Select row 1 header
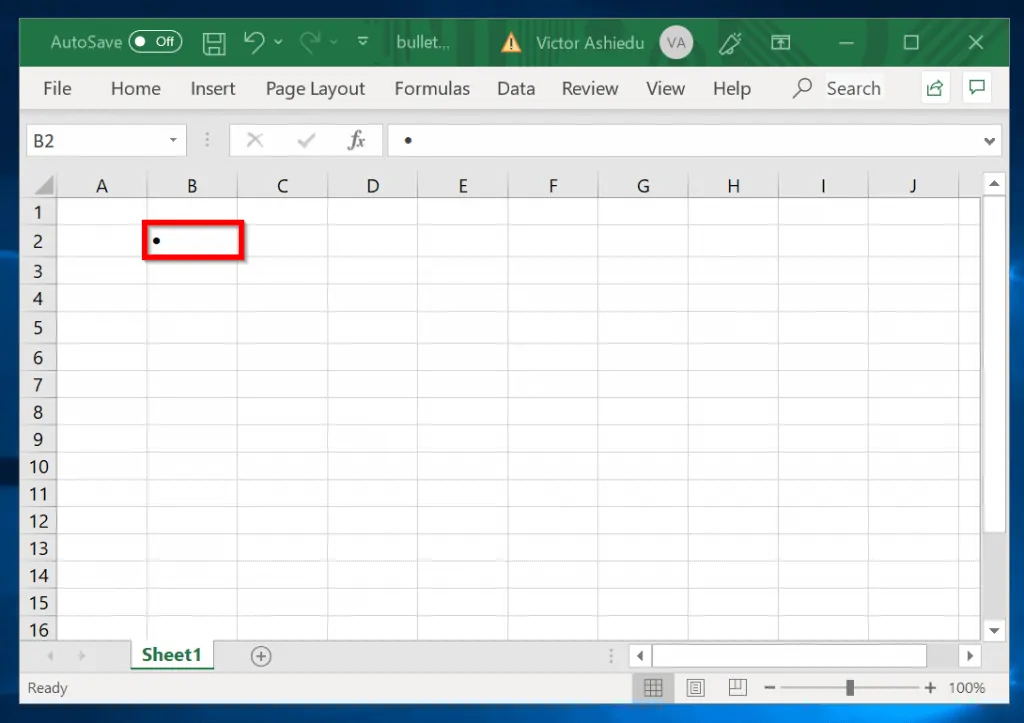This screenshot has width=1024, height=723. [38, 212]
